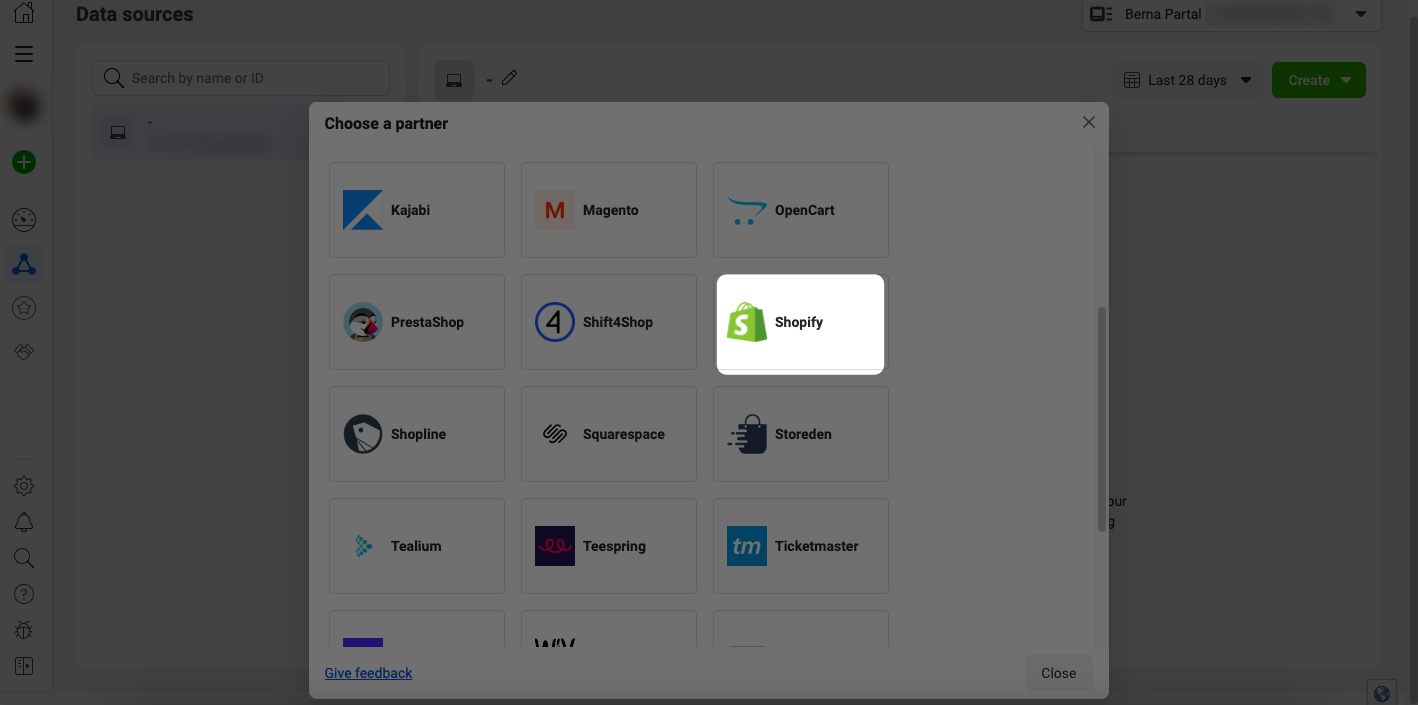Open the green Create dropdown button
This screenshot has height=705, width=1418.
(1318, 80)
